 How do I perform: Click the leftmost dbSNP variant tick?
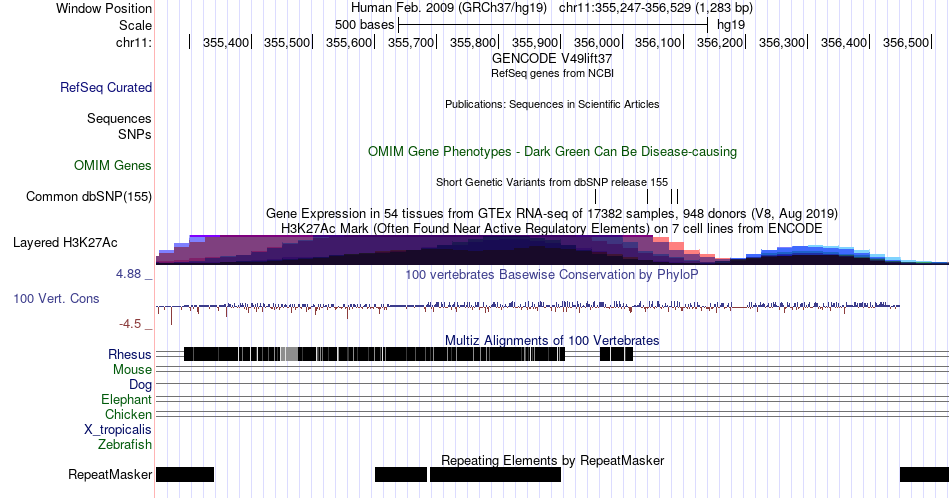tap(596, 196)
